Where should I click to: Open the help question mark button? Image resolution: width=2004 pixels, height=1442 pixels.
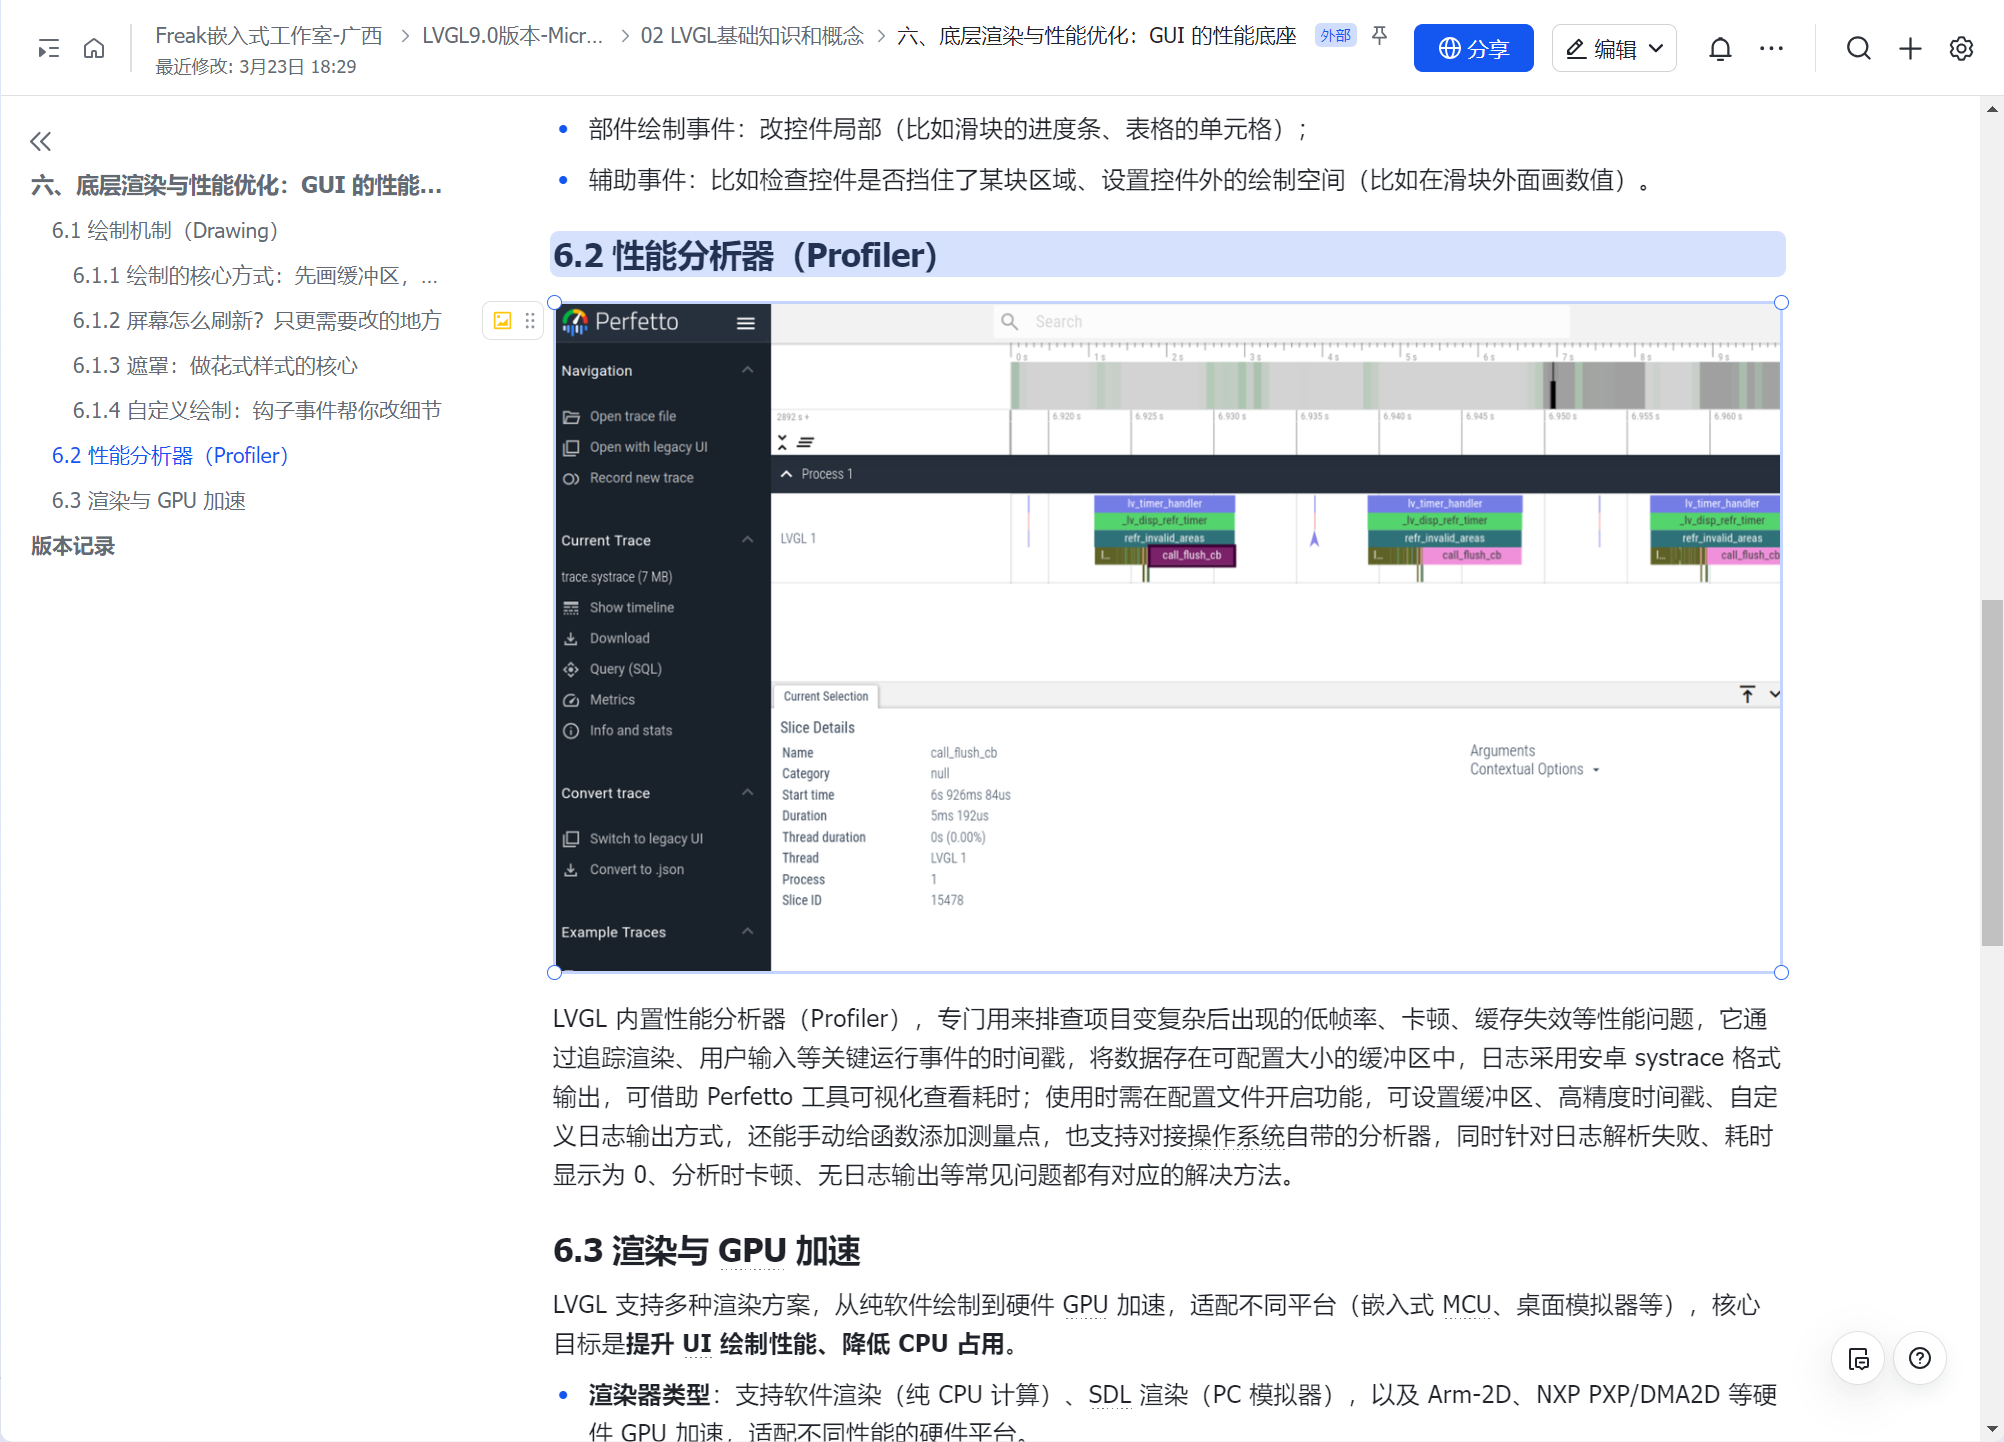pyautogui.click(x=1919, y=1358)
